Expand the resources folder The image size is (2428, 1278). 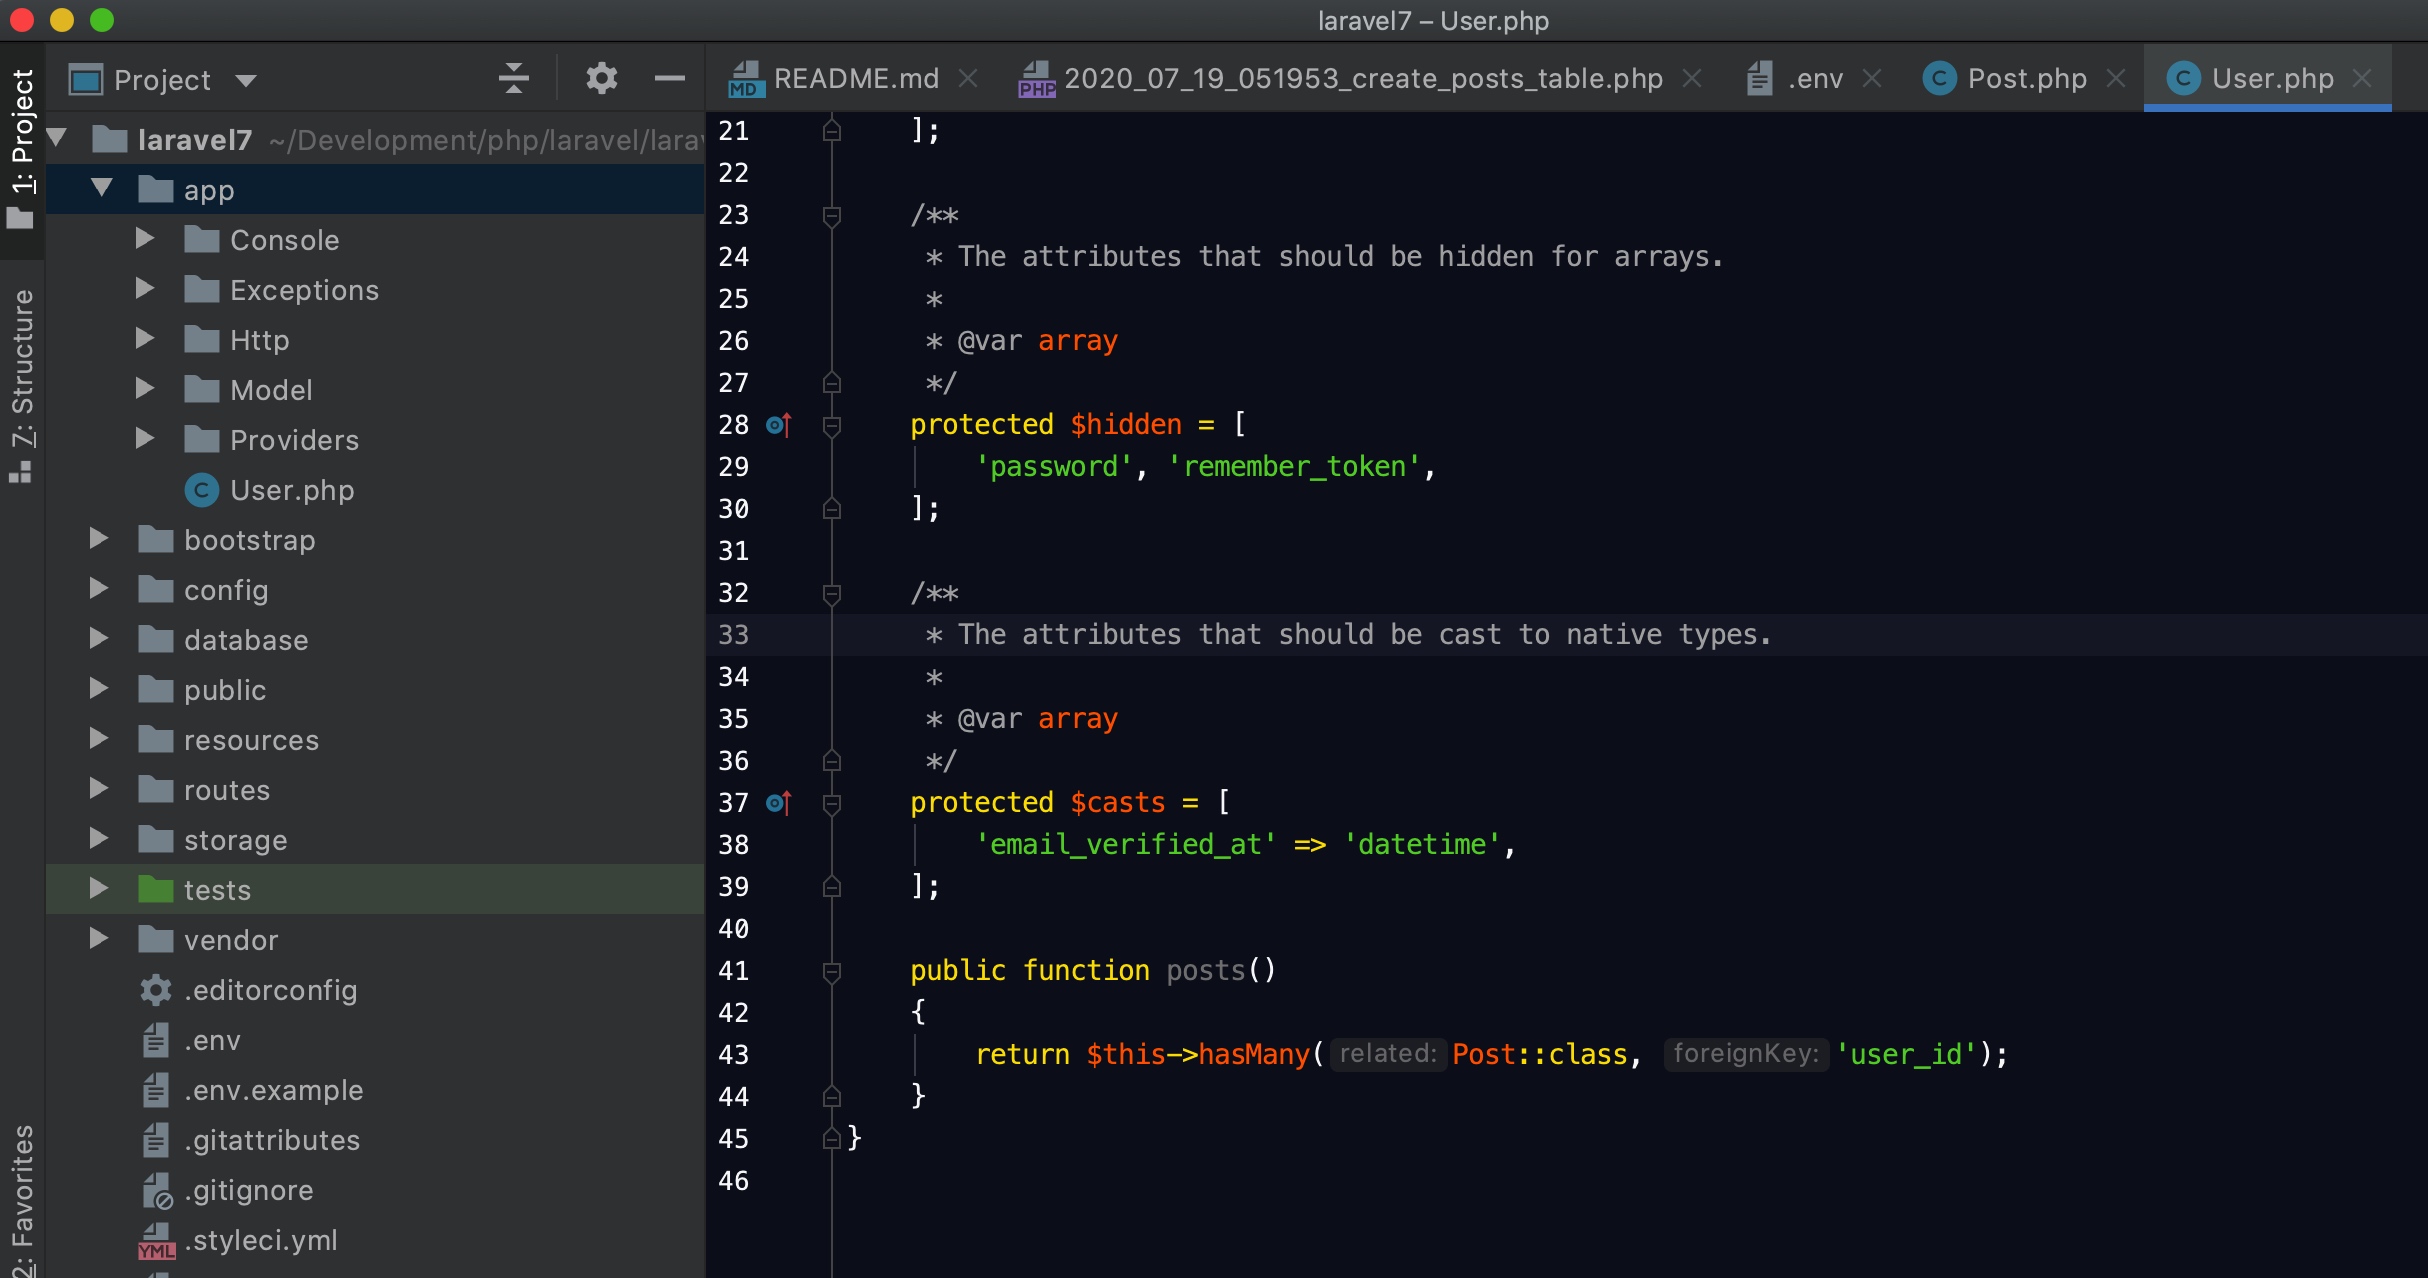pyautogui.click(x=99, y=738)
